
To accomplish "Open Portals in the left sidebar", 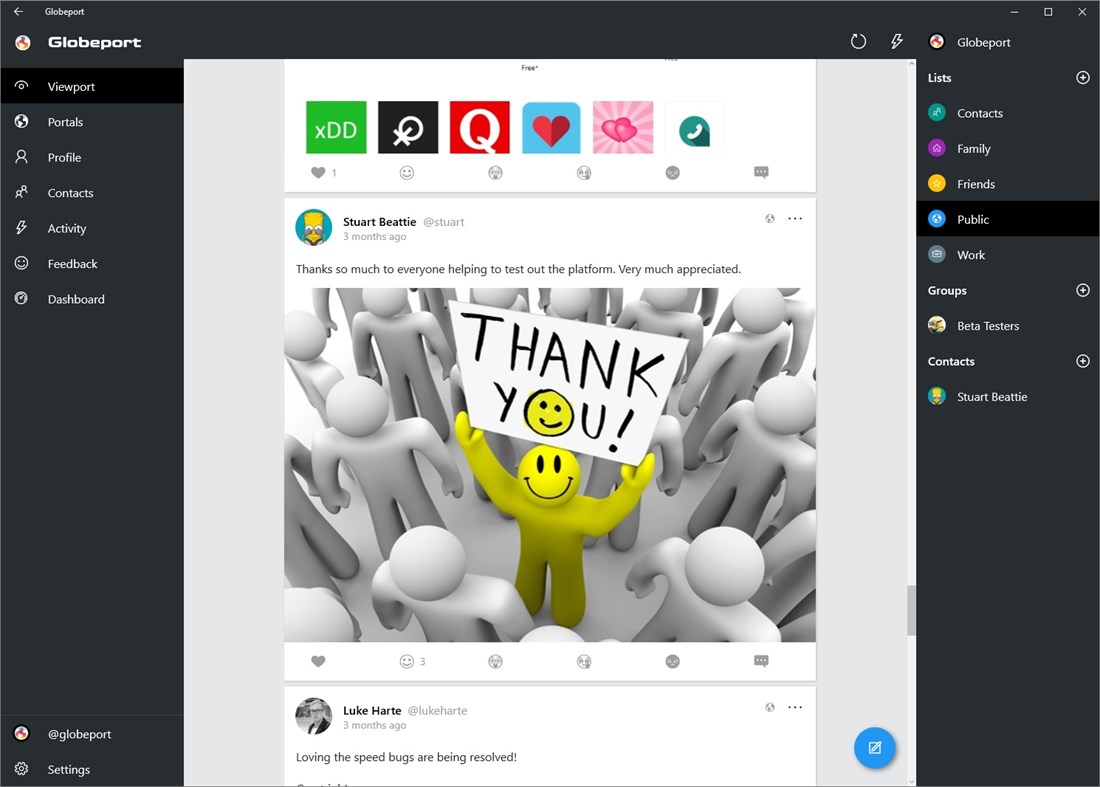I will point(92,121).
